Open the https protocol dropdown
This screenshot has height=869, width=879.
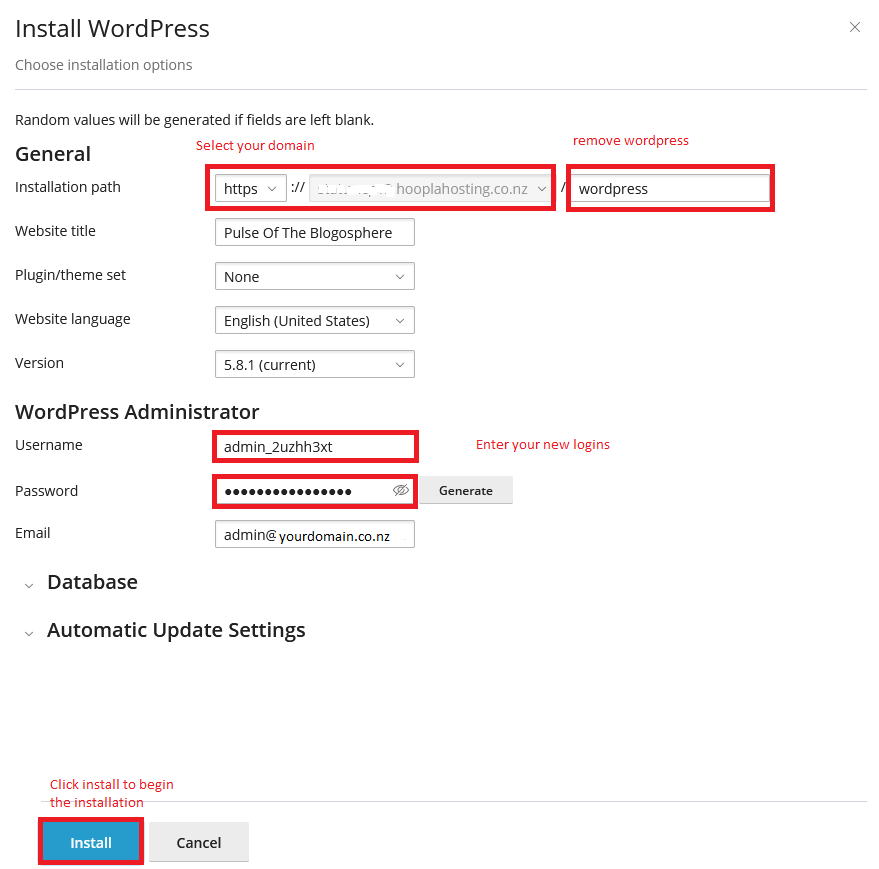point(250,189)
